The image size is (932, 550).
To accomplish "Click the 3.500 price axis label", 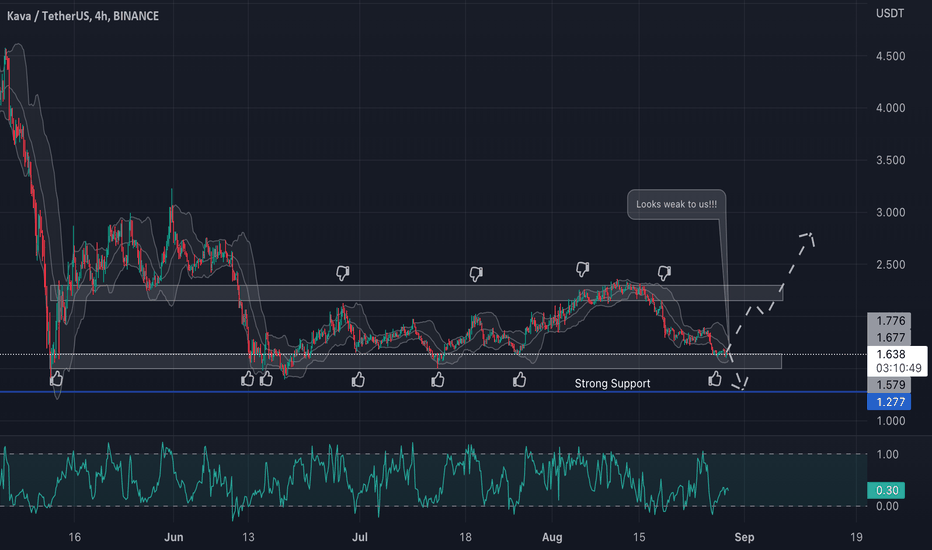I will (890, 161).
